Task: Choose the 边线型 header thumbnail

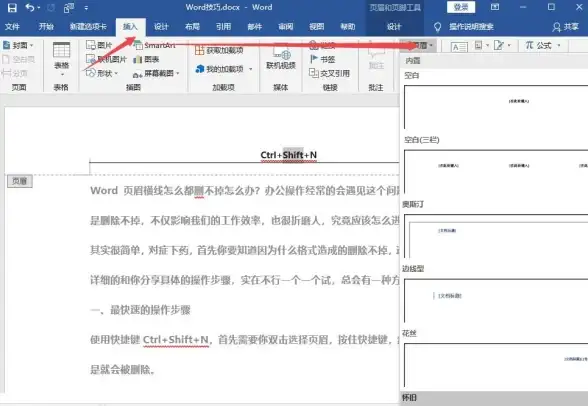Action: [496, 301]
